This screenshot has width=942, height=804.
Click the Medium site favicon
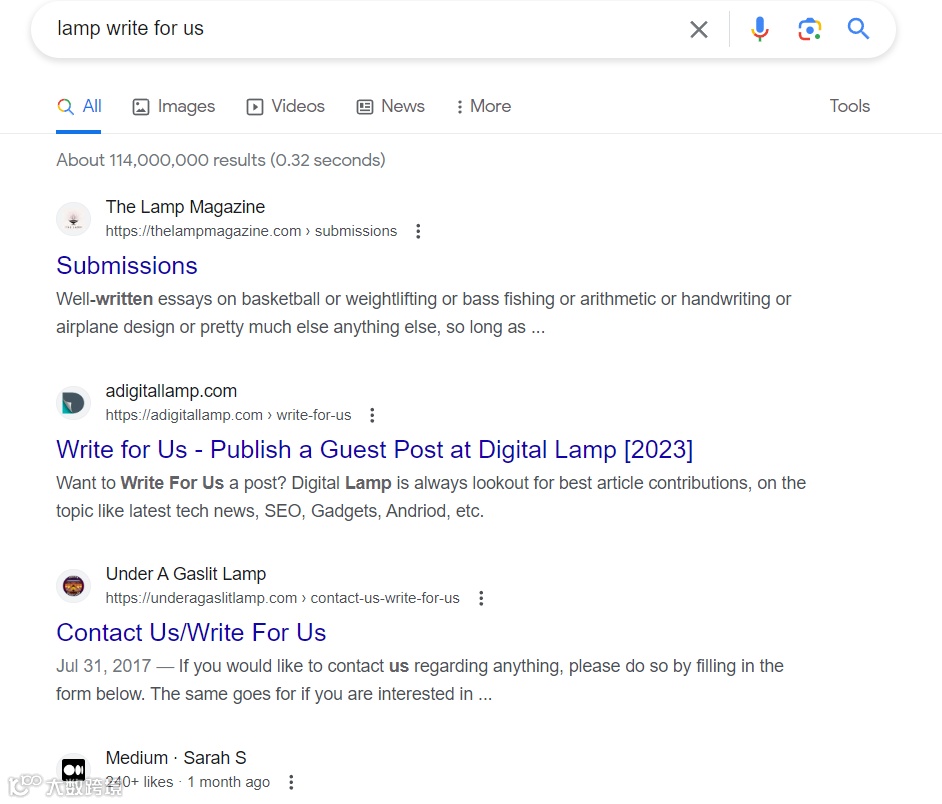point(73,770)
